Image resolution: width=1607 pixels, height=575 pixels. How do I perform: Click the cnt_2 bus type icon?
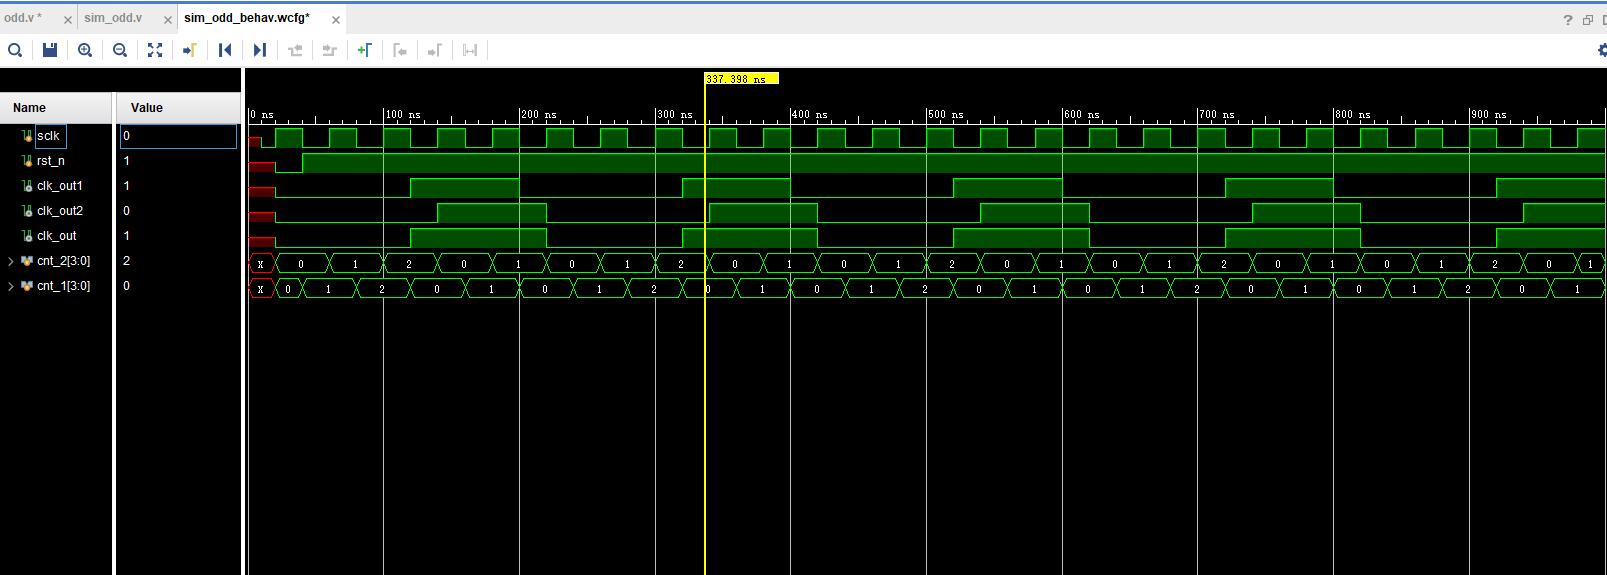tap(27, 261)
